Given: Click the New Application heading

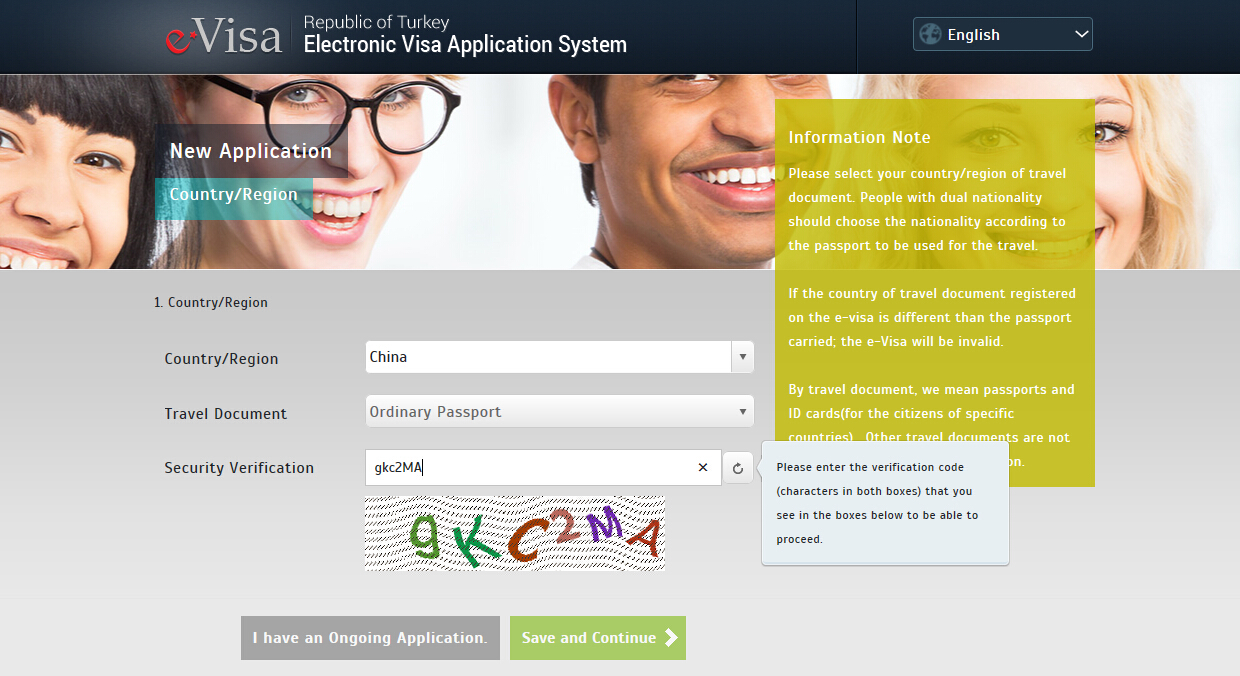Looking at the screenshot, I should click(250, 151).
